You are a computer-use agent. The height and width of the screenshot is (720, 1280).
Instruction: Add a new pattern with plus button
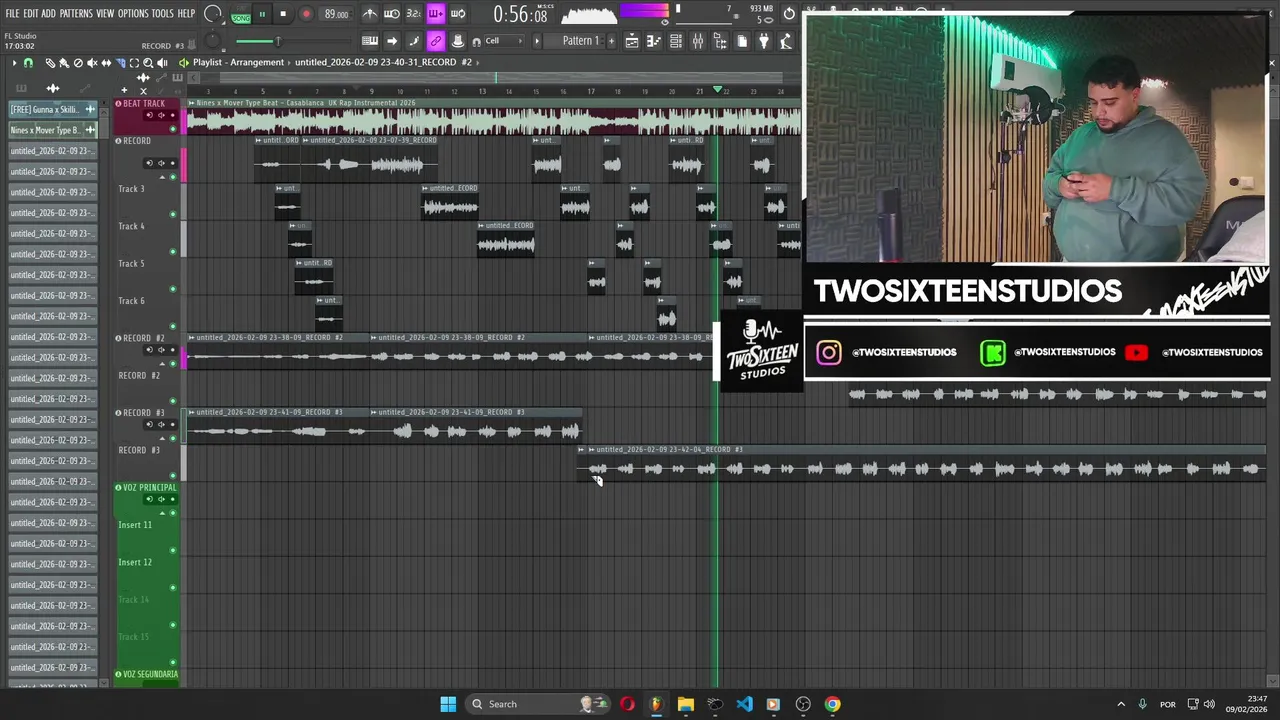[x=611, y=41]
